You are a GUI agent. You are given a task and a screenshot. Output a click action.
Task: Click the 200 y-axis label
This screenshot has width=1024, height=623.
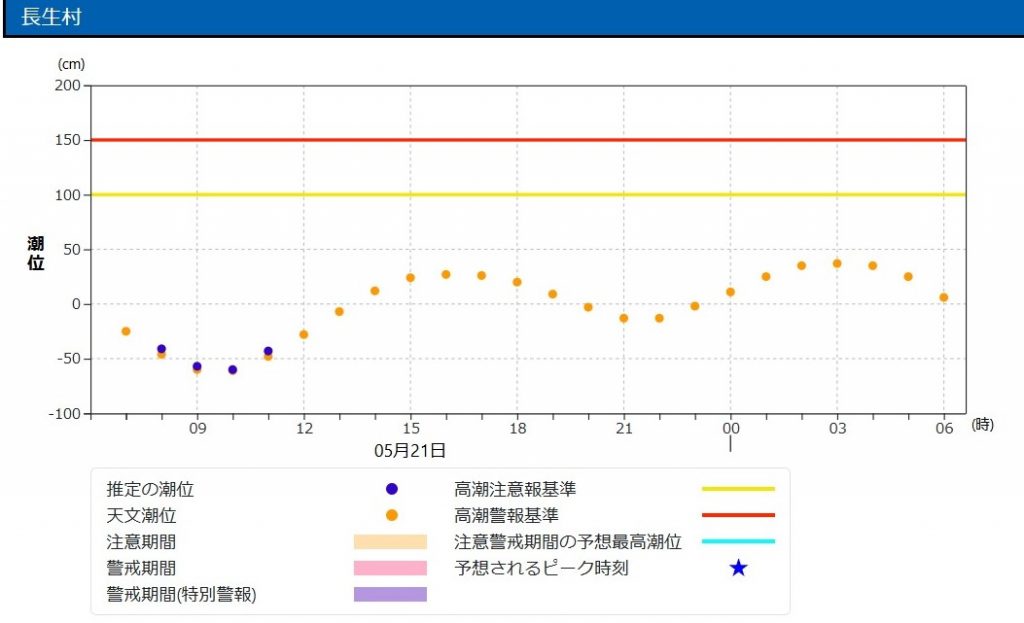[x=67, y=86]
